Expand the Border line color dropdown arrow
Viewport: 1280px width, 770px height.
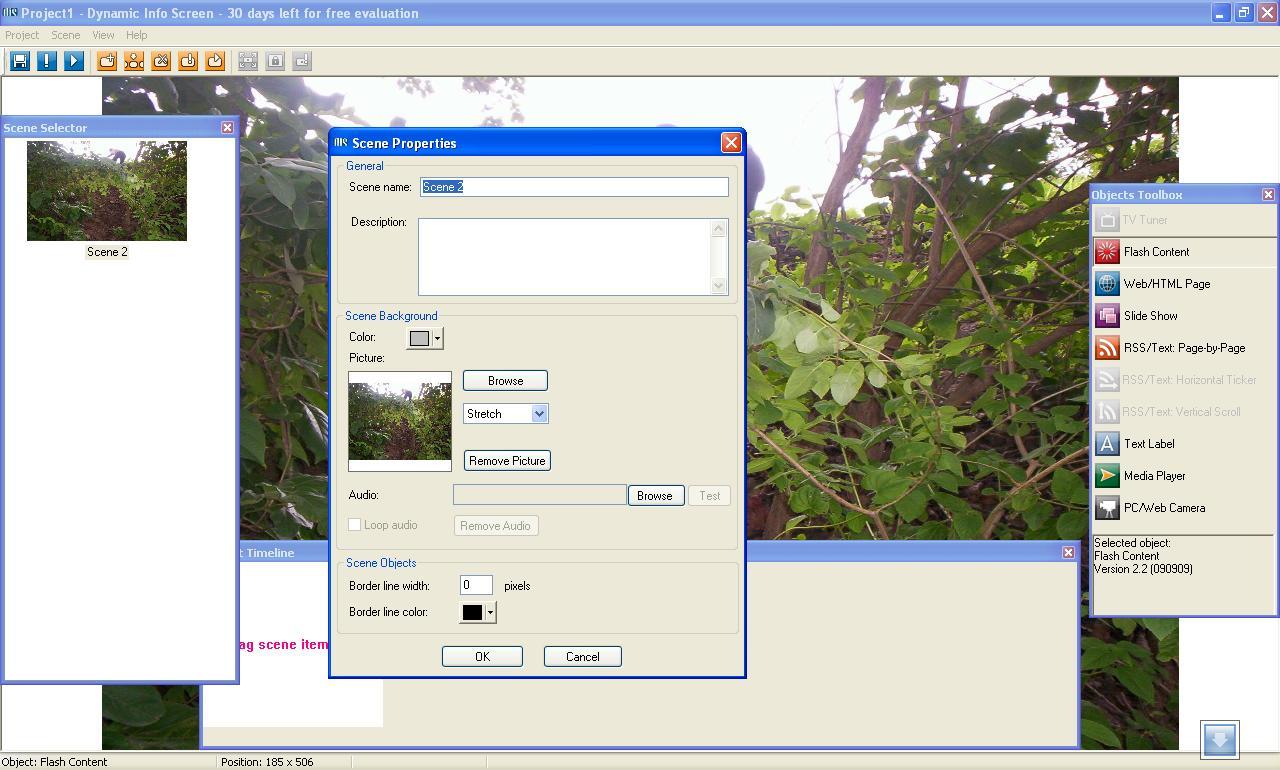[x=490, y=613]
